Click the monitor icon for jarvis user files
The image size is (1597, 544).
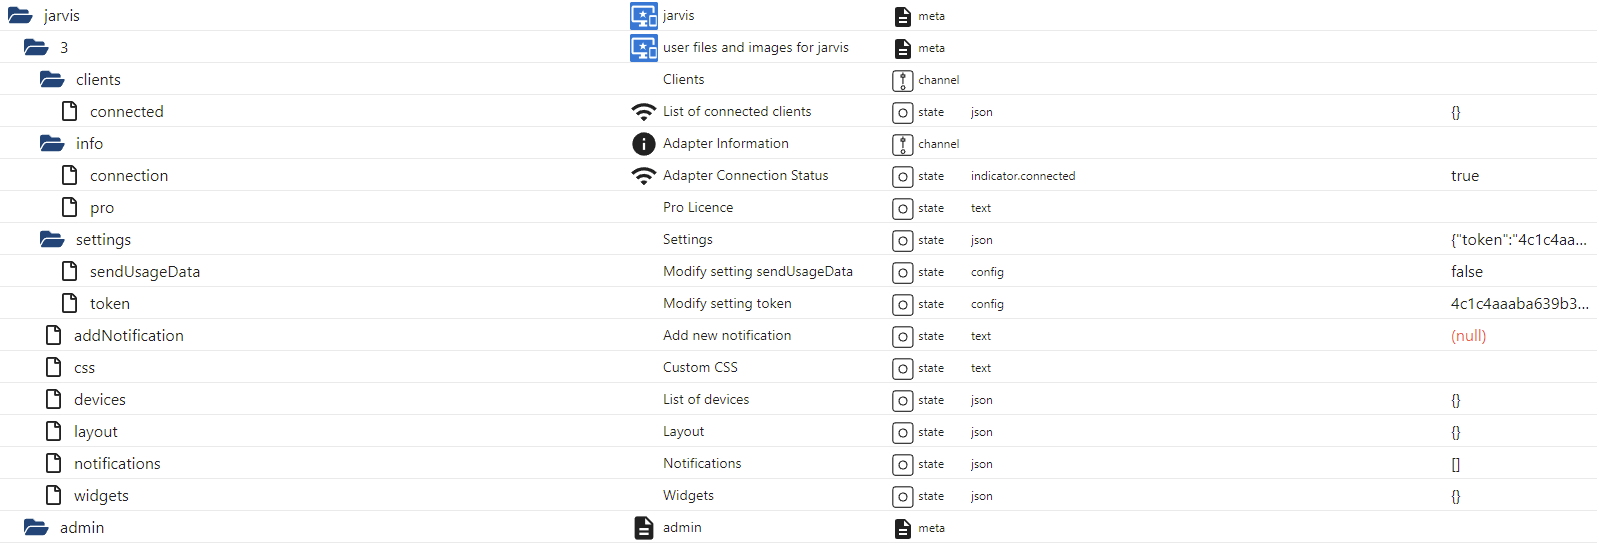(x=643, y=48)
